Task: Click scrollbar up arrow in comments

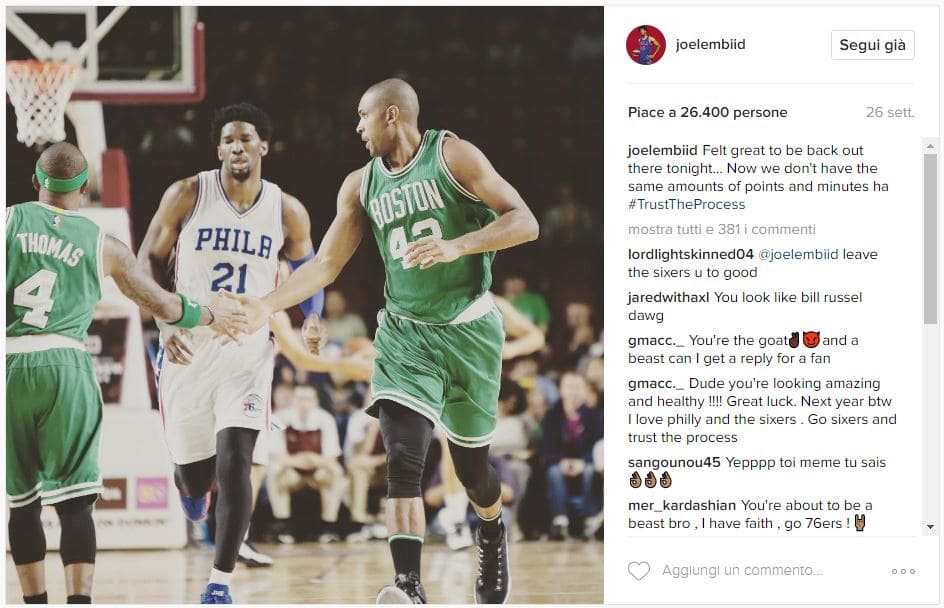Action: [930, 146]
